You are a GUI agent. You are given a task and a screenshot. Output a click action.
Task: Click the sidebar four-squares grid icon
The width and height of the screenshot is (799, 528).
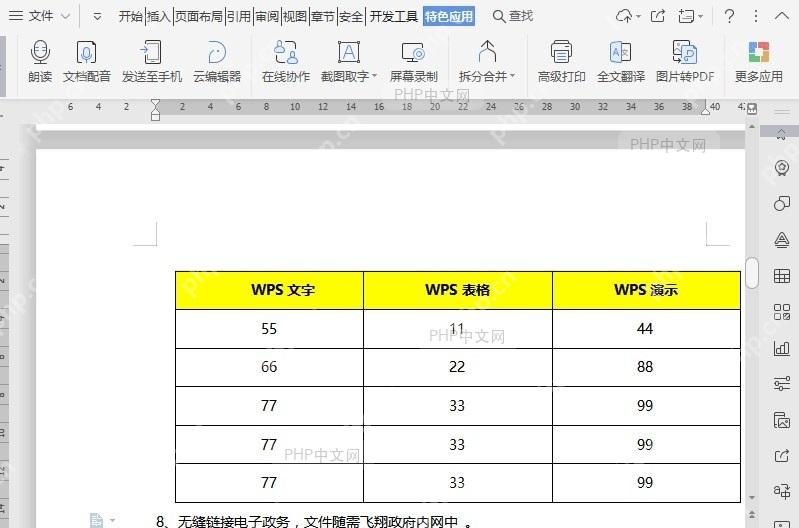(782, 312)
